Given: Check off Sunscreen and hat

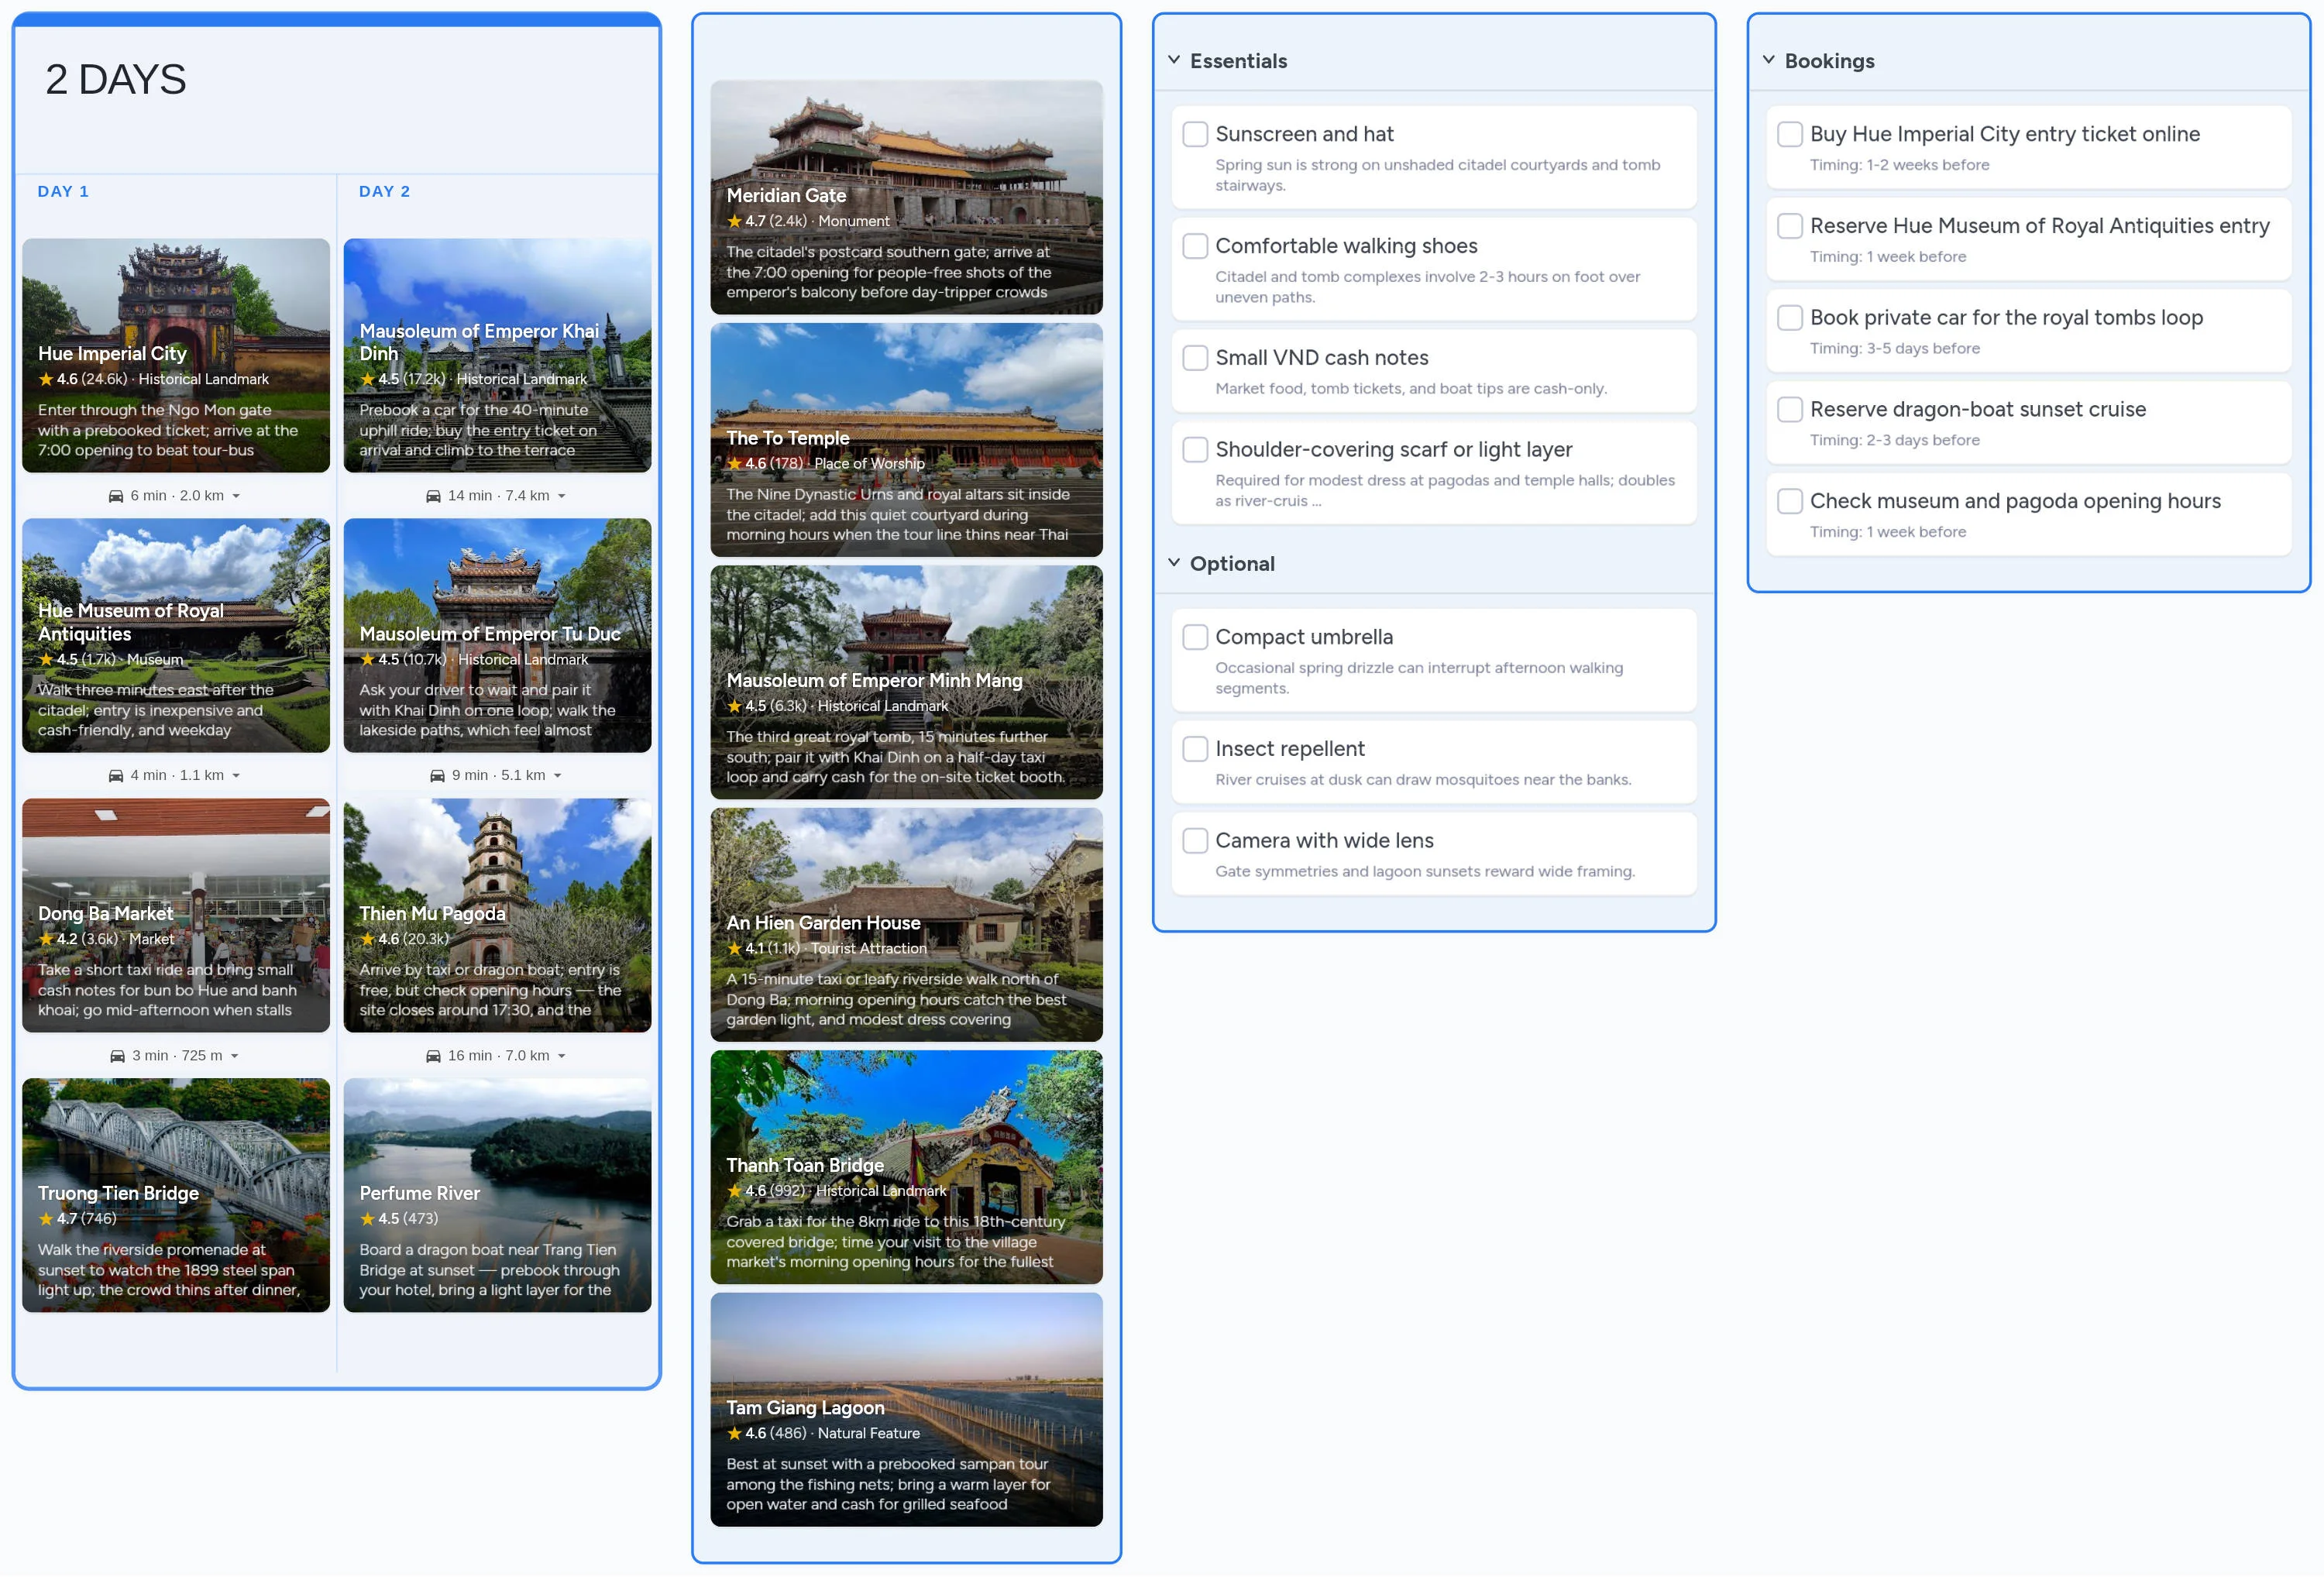Looking at the screenshot, I should 1195,134.
